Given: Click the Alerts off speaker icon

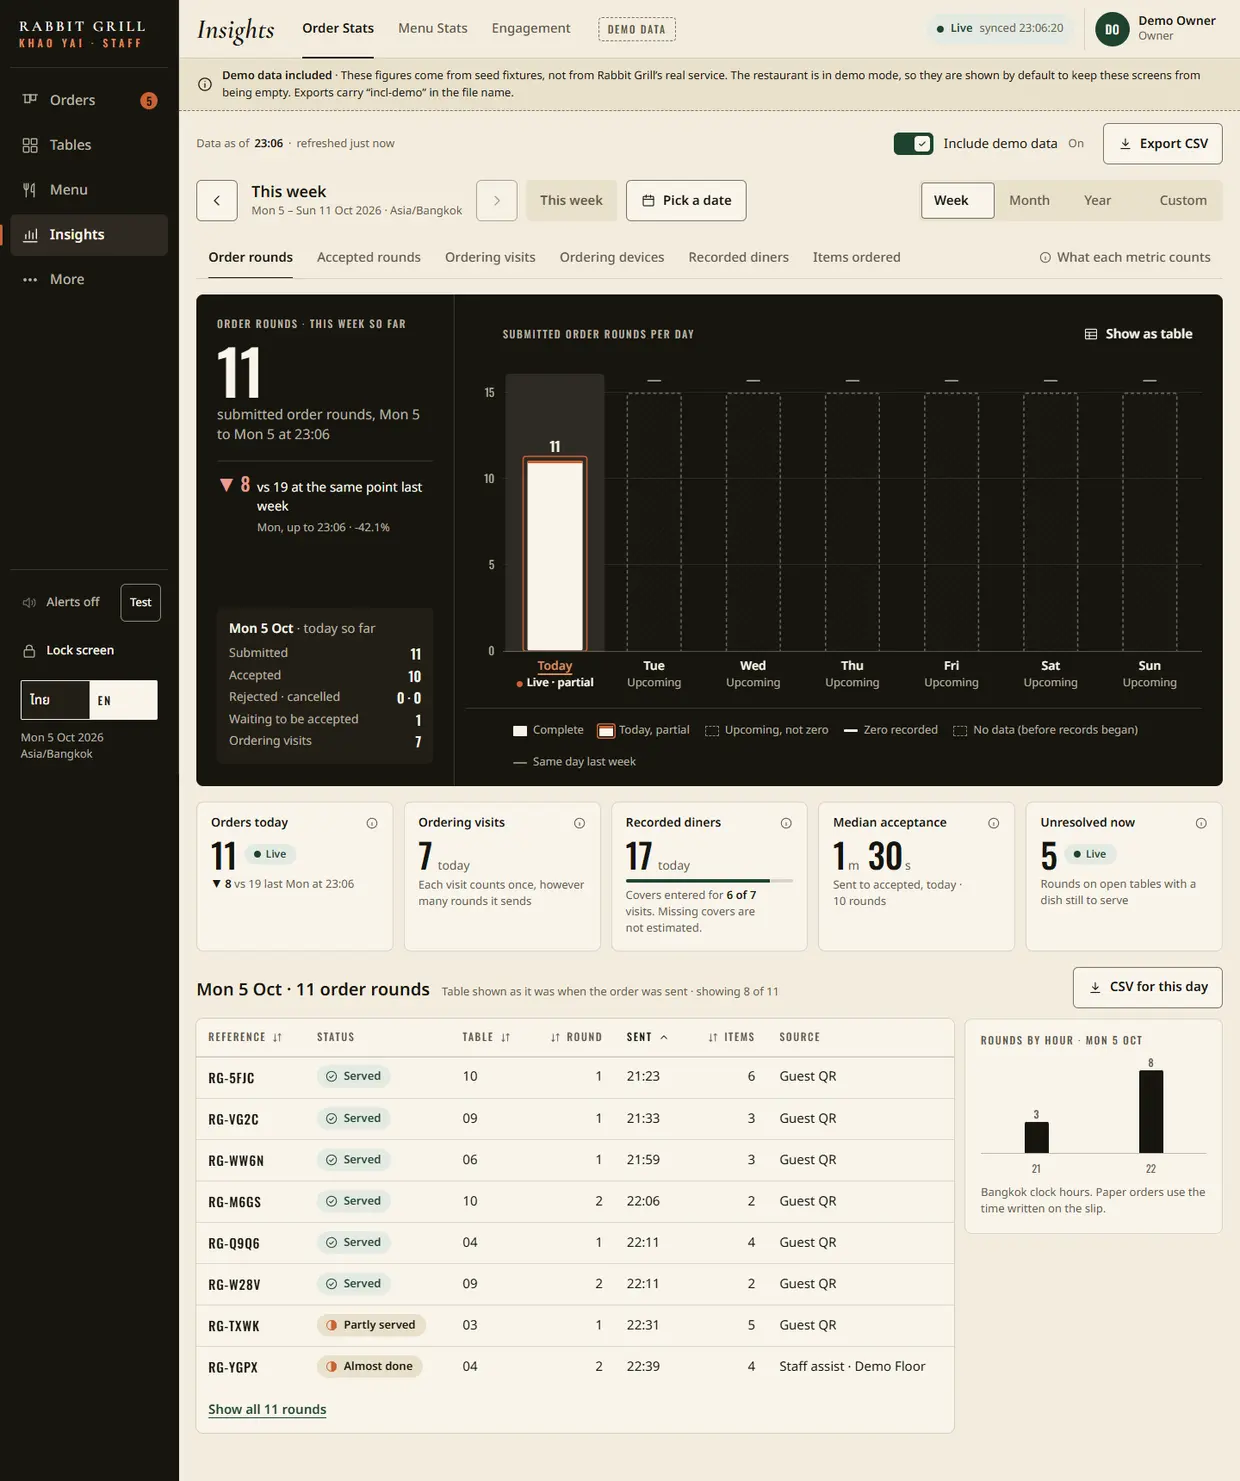Looking at the screenshot, I should (30, 602).
